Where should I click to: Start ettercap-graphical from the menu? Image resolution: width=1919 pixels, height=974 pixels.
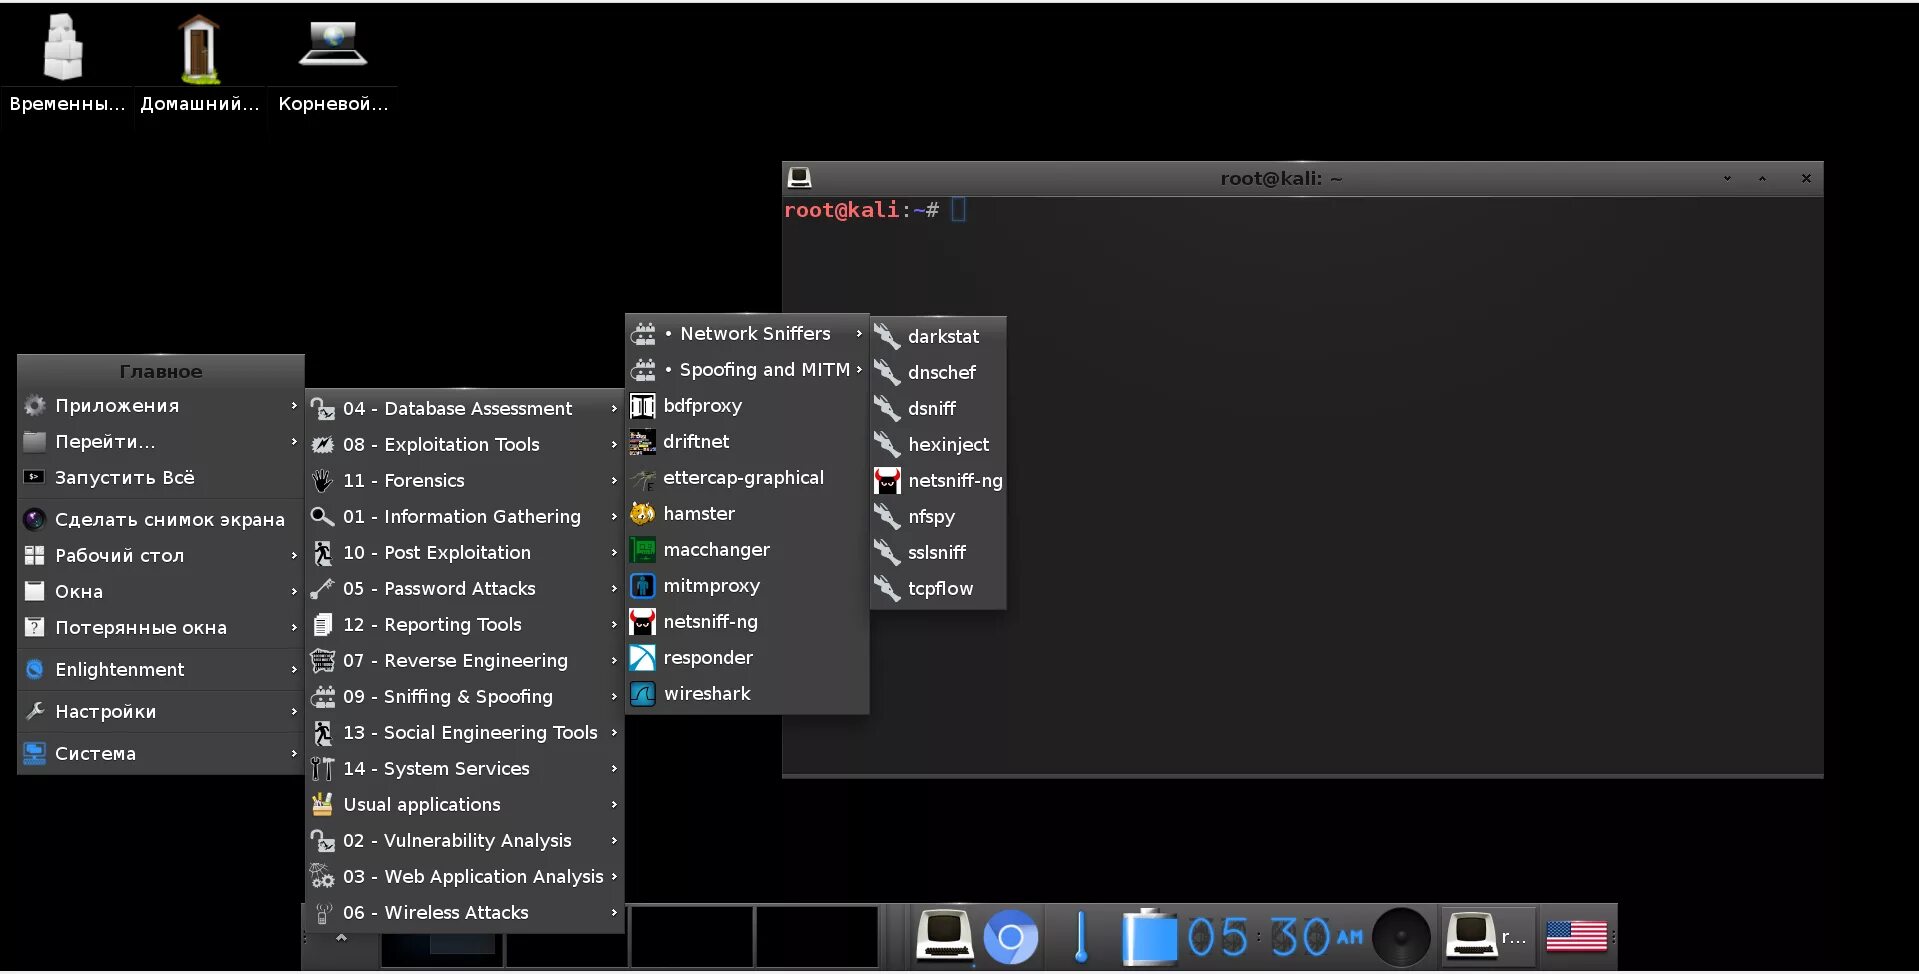747,478
